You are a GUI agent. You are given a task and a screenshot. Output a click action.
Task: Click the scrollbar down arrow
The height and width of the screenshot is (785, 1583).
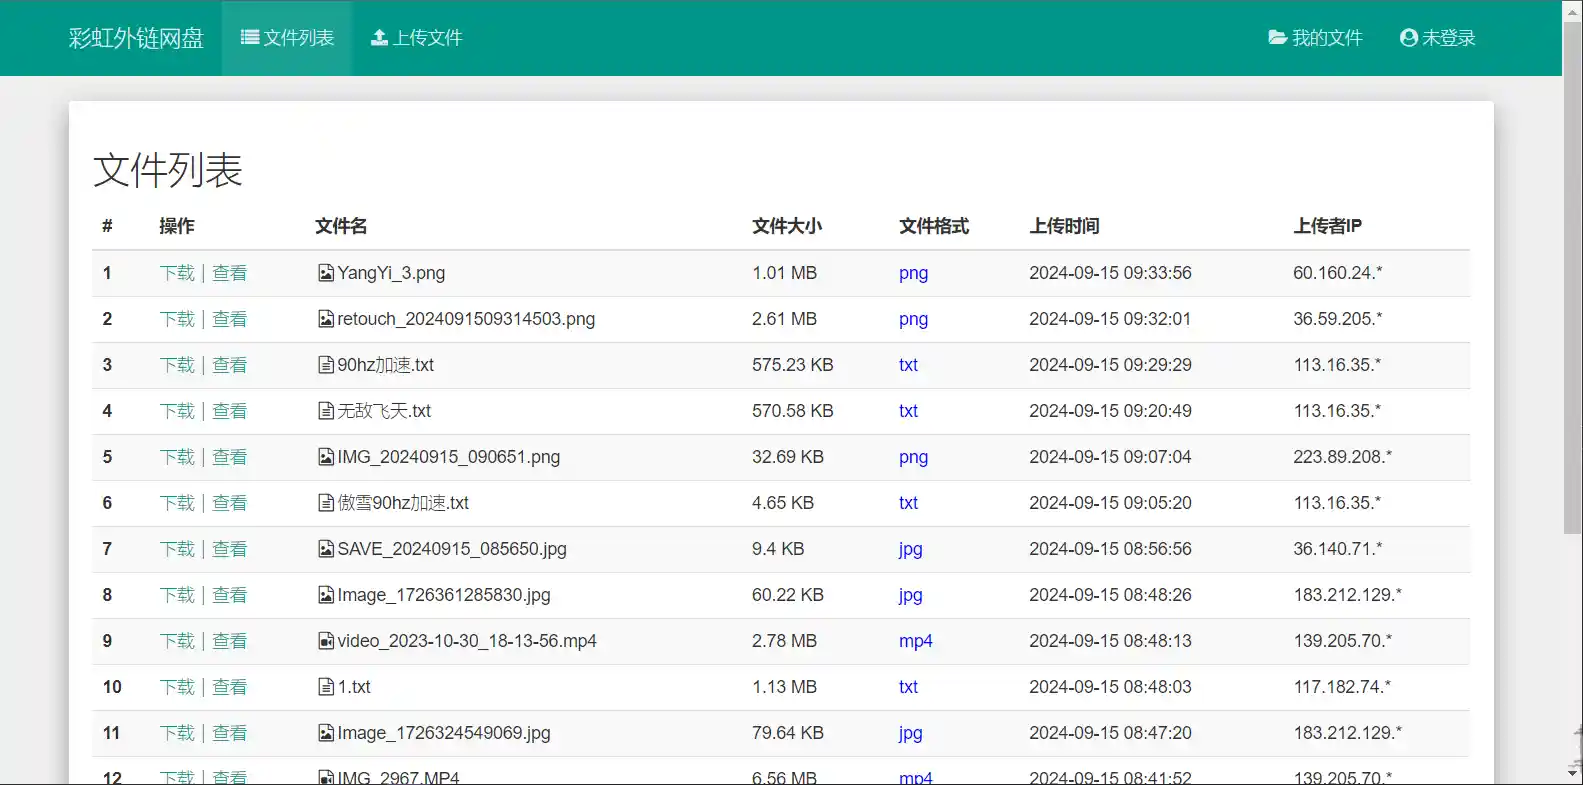tap(1572, 773)
